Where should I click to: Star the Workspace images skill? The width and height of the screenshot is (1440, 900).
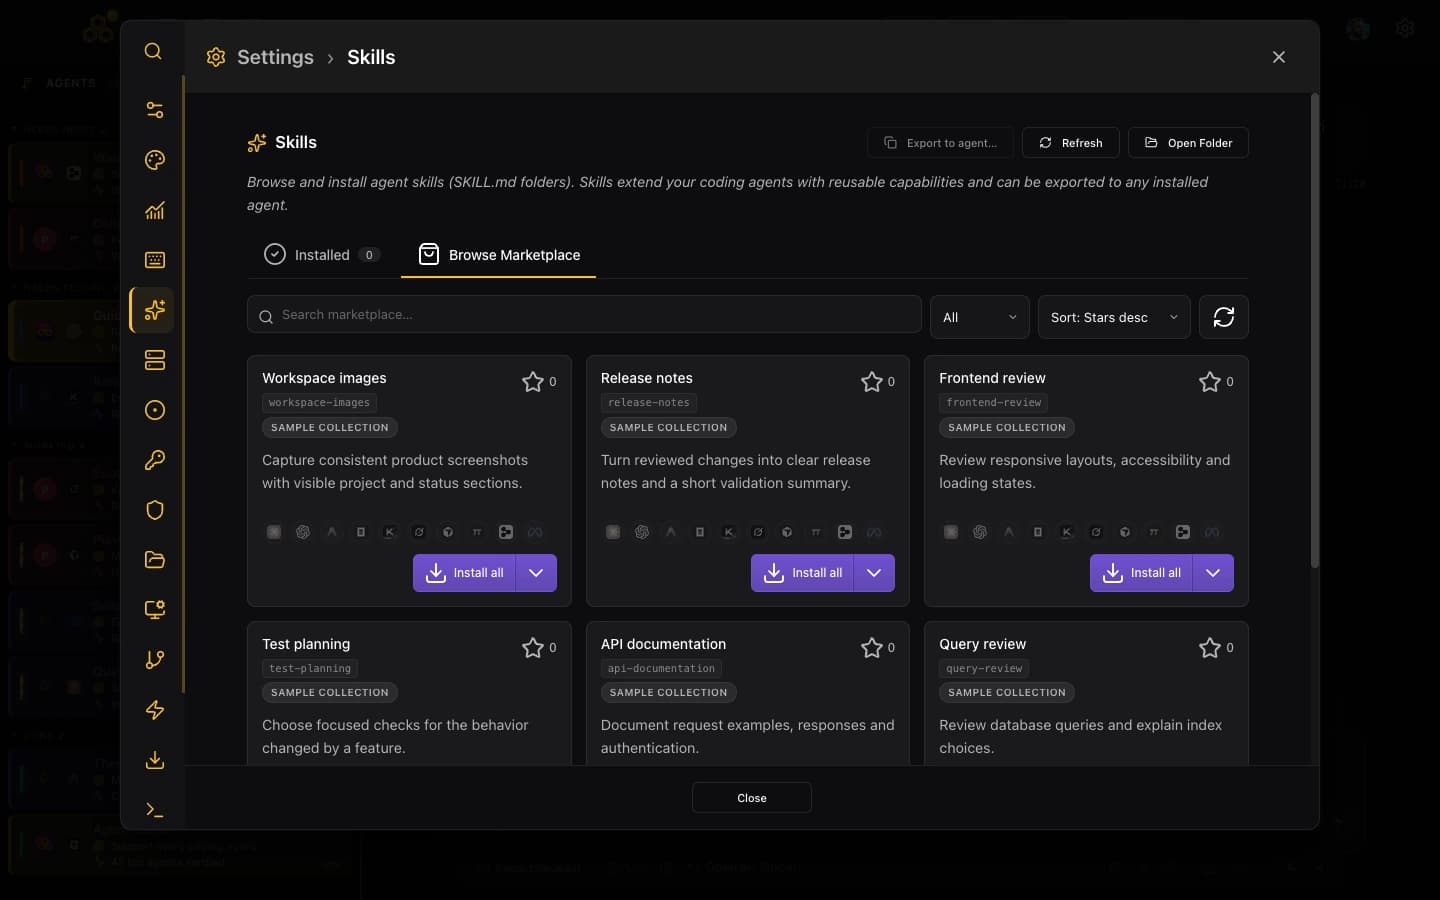[x=533, y=381]
